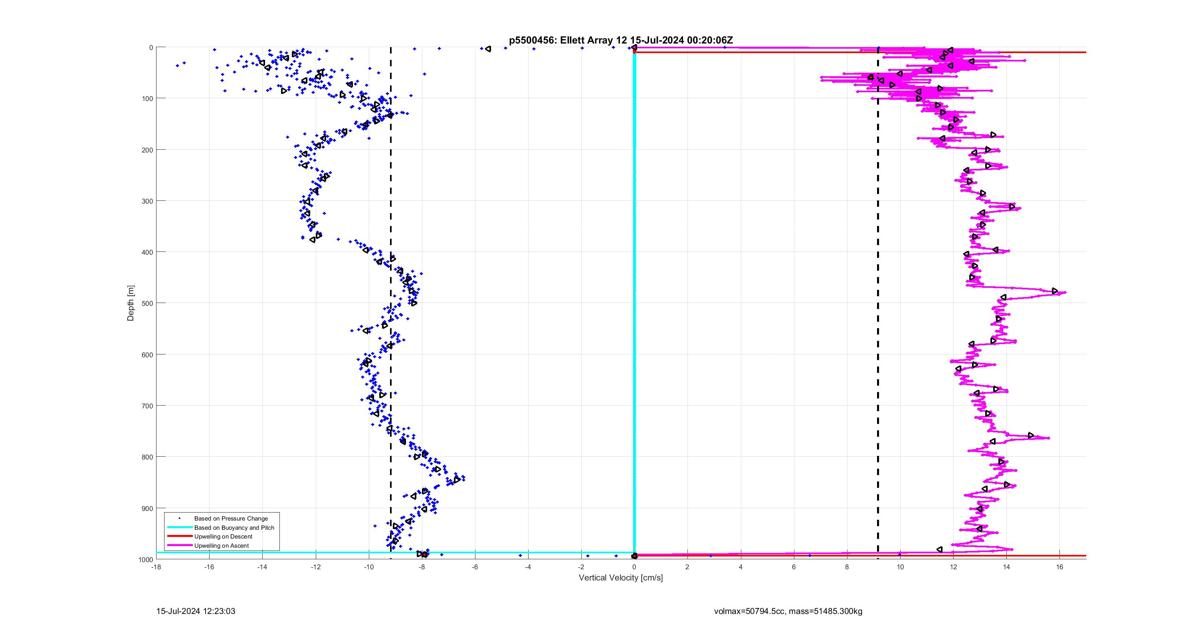
Task: Click x-axis tick label '-10'
Action: pyautogui.click(x=368, y=567)
